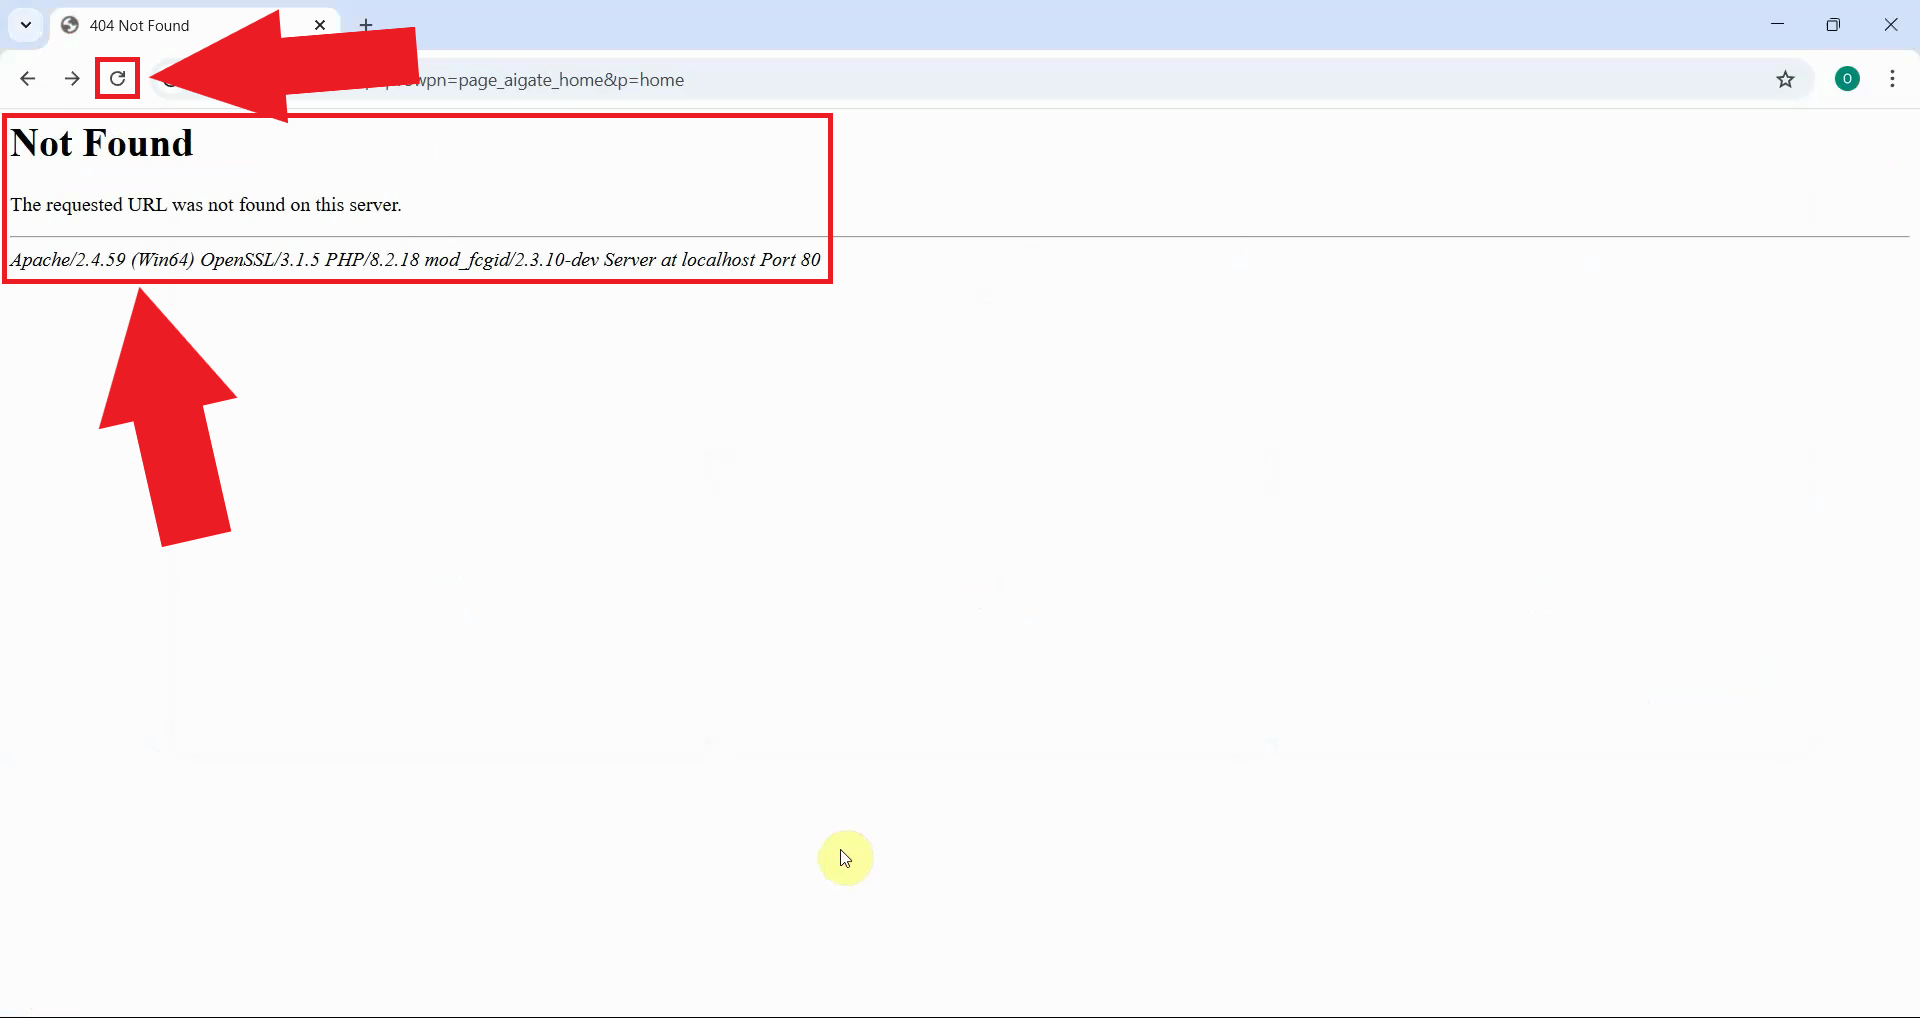Click the globe favicon on the tab
The height and width of the screenshot is (1018, 1920).
tap(70, 25)
